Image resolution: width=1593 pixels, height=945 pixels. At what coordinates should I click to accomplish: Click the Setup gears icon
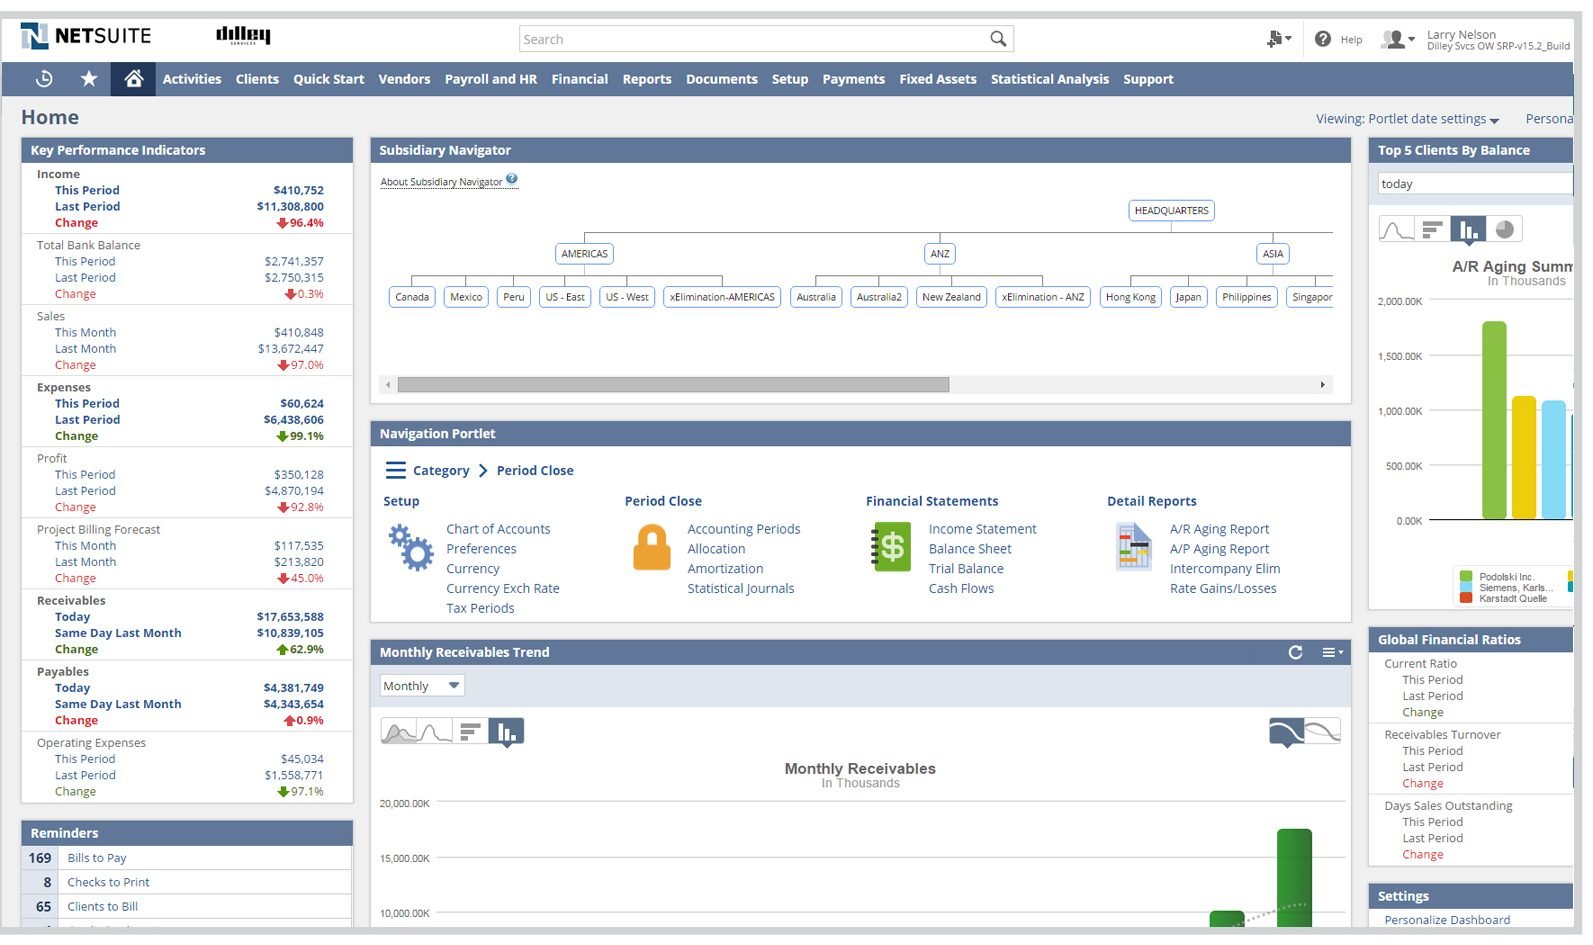411,548
